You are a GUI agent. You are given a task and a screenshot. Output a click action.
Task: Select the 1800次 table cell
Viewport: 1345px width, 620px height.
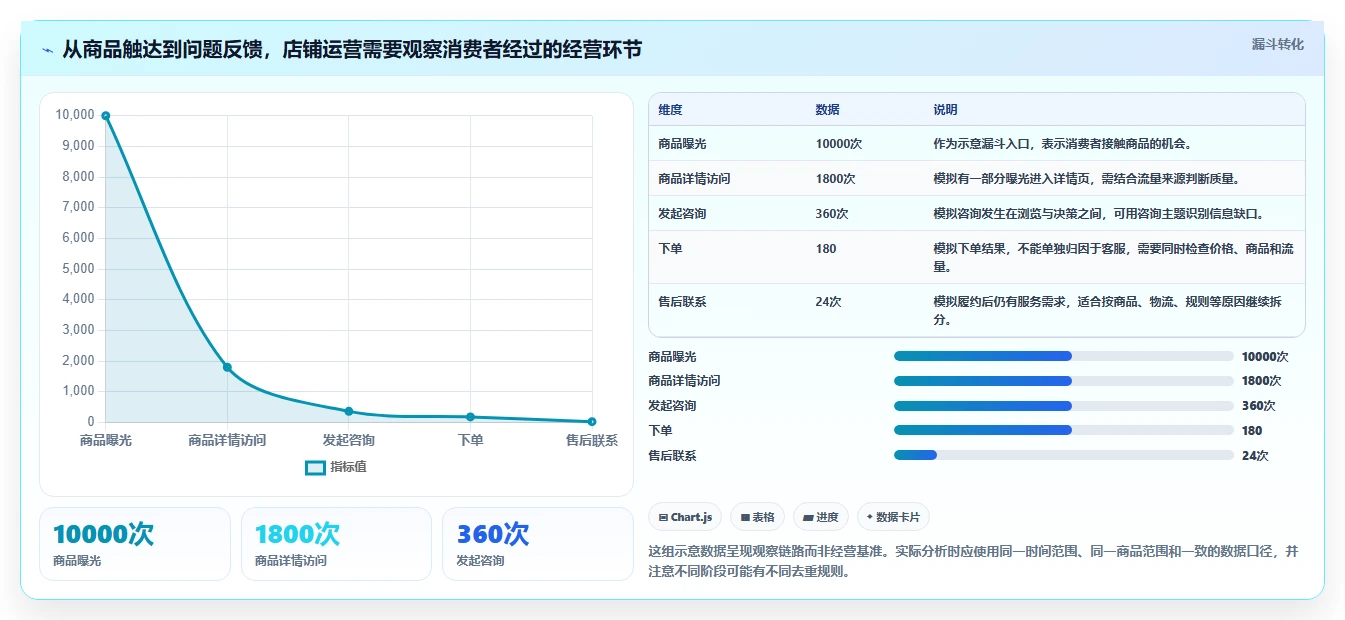click(x=835, y=179)
